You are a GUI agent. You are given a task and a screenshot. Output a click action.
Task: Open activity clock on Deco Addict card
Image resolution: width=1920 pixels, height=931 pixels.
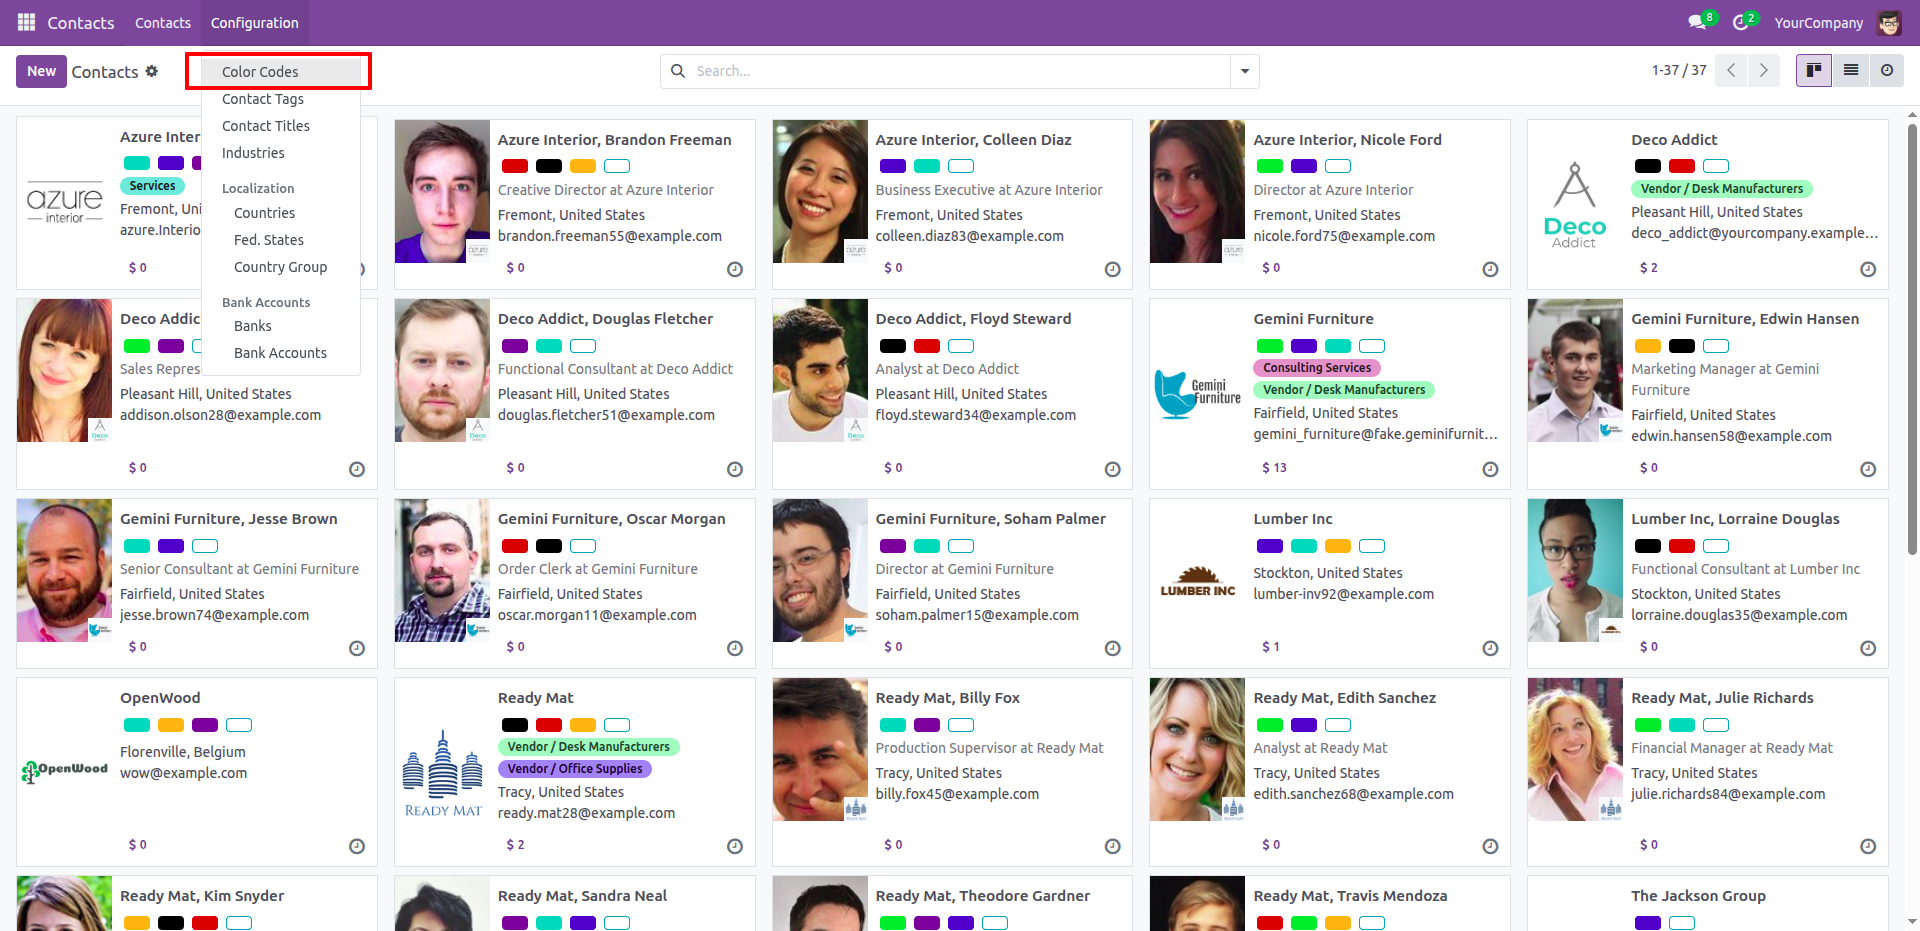click(x=1868, y=269)
